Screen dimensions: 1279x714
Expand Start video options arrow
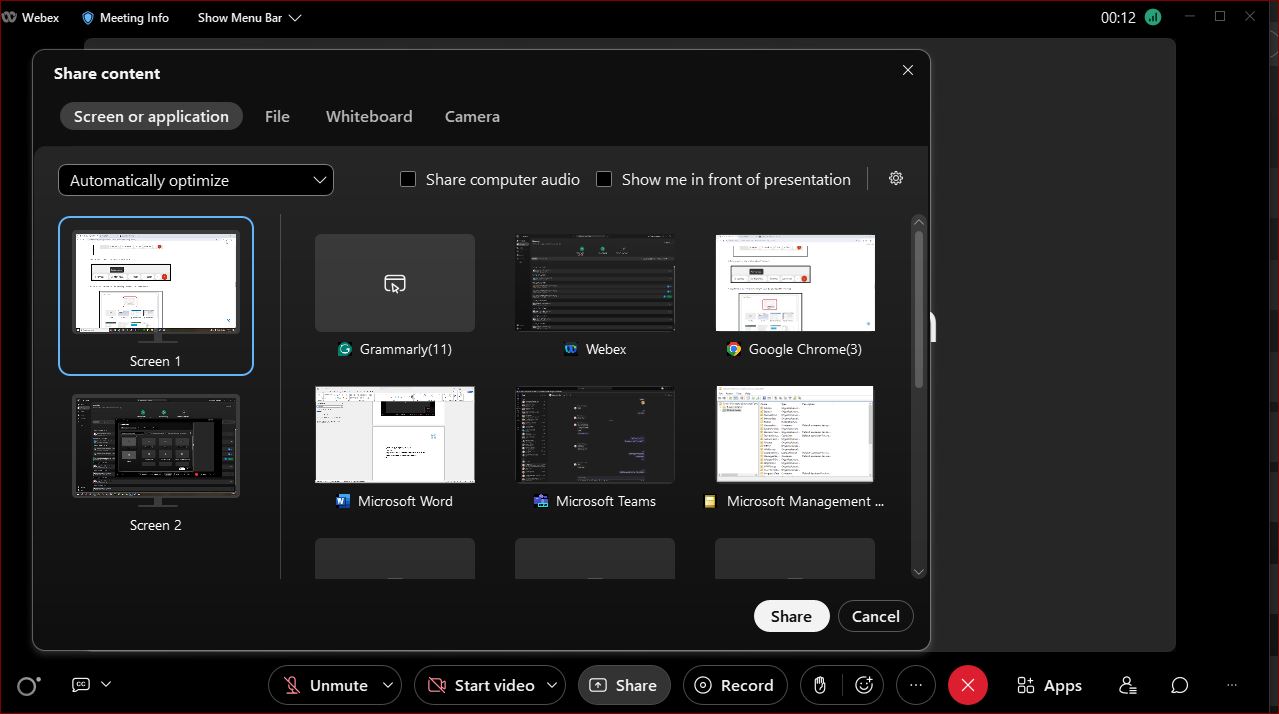(554, 685)
